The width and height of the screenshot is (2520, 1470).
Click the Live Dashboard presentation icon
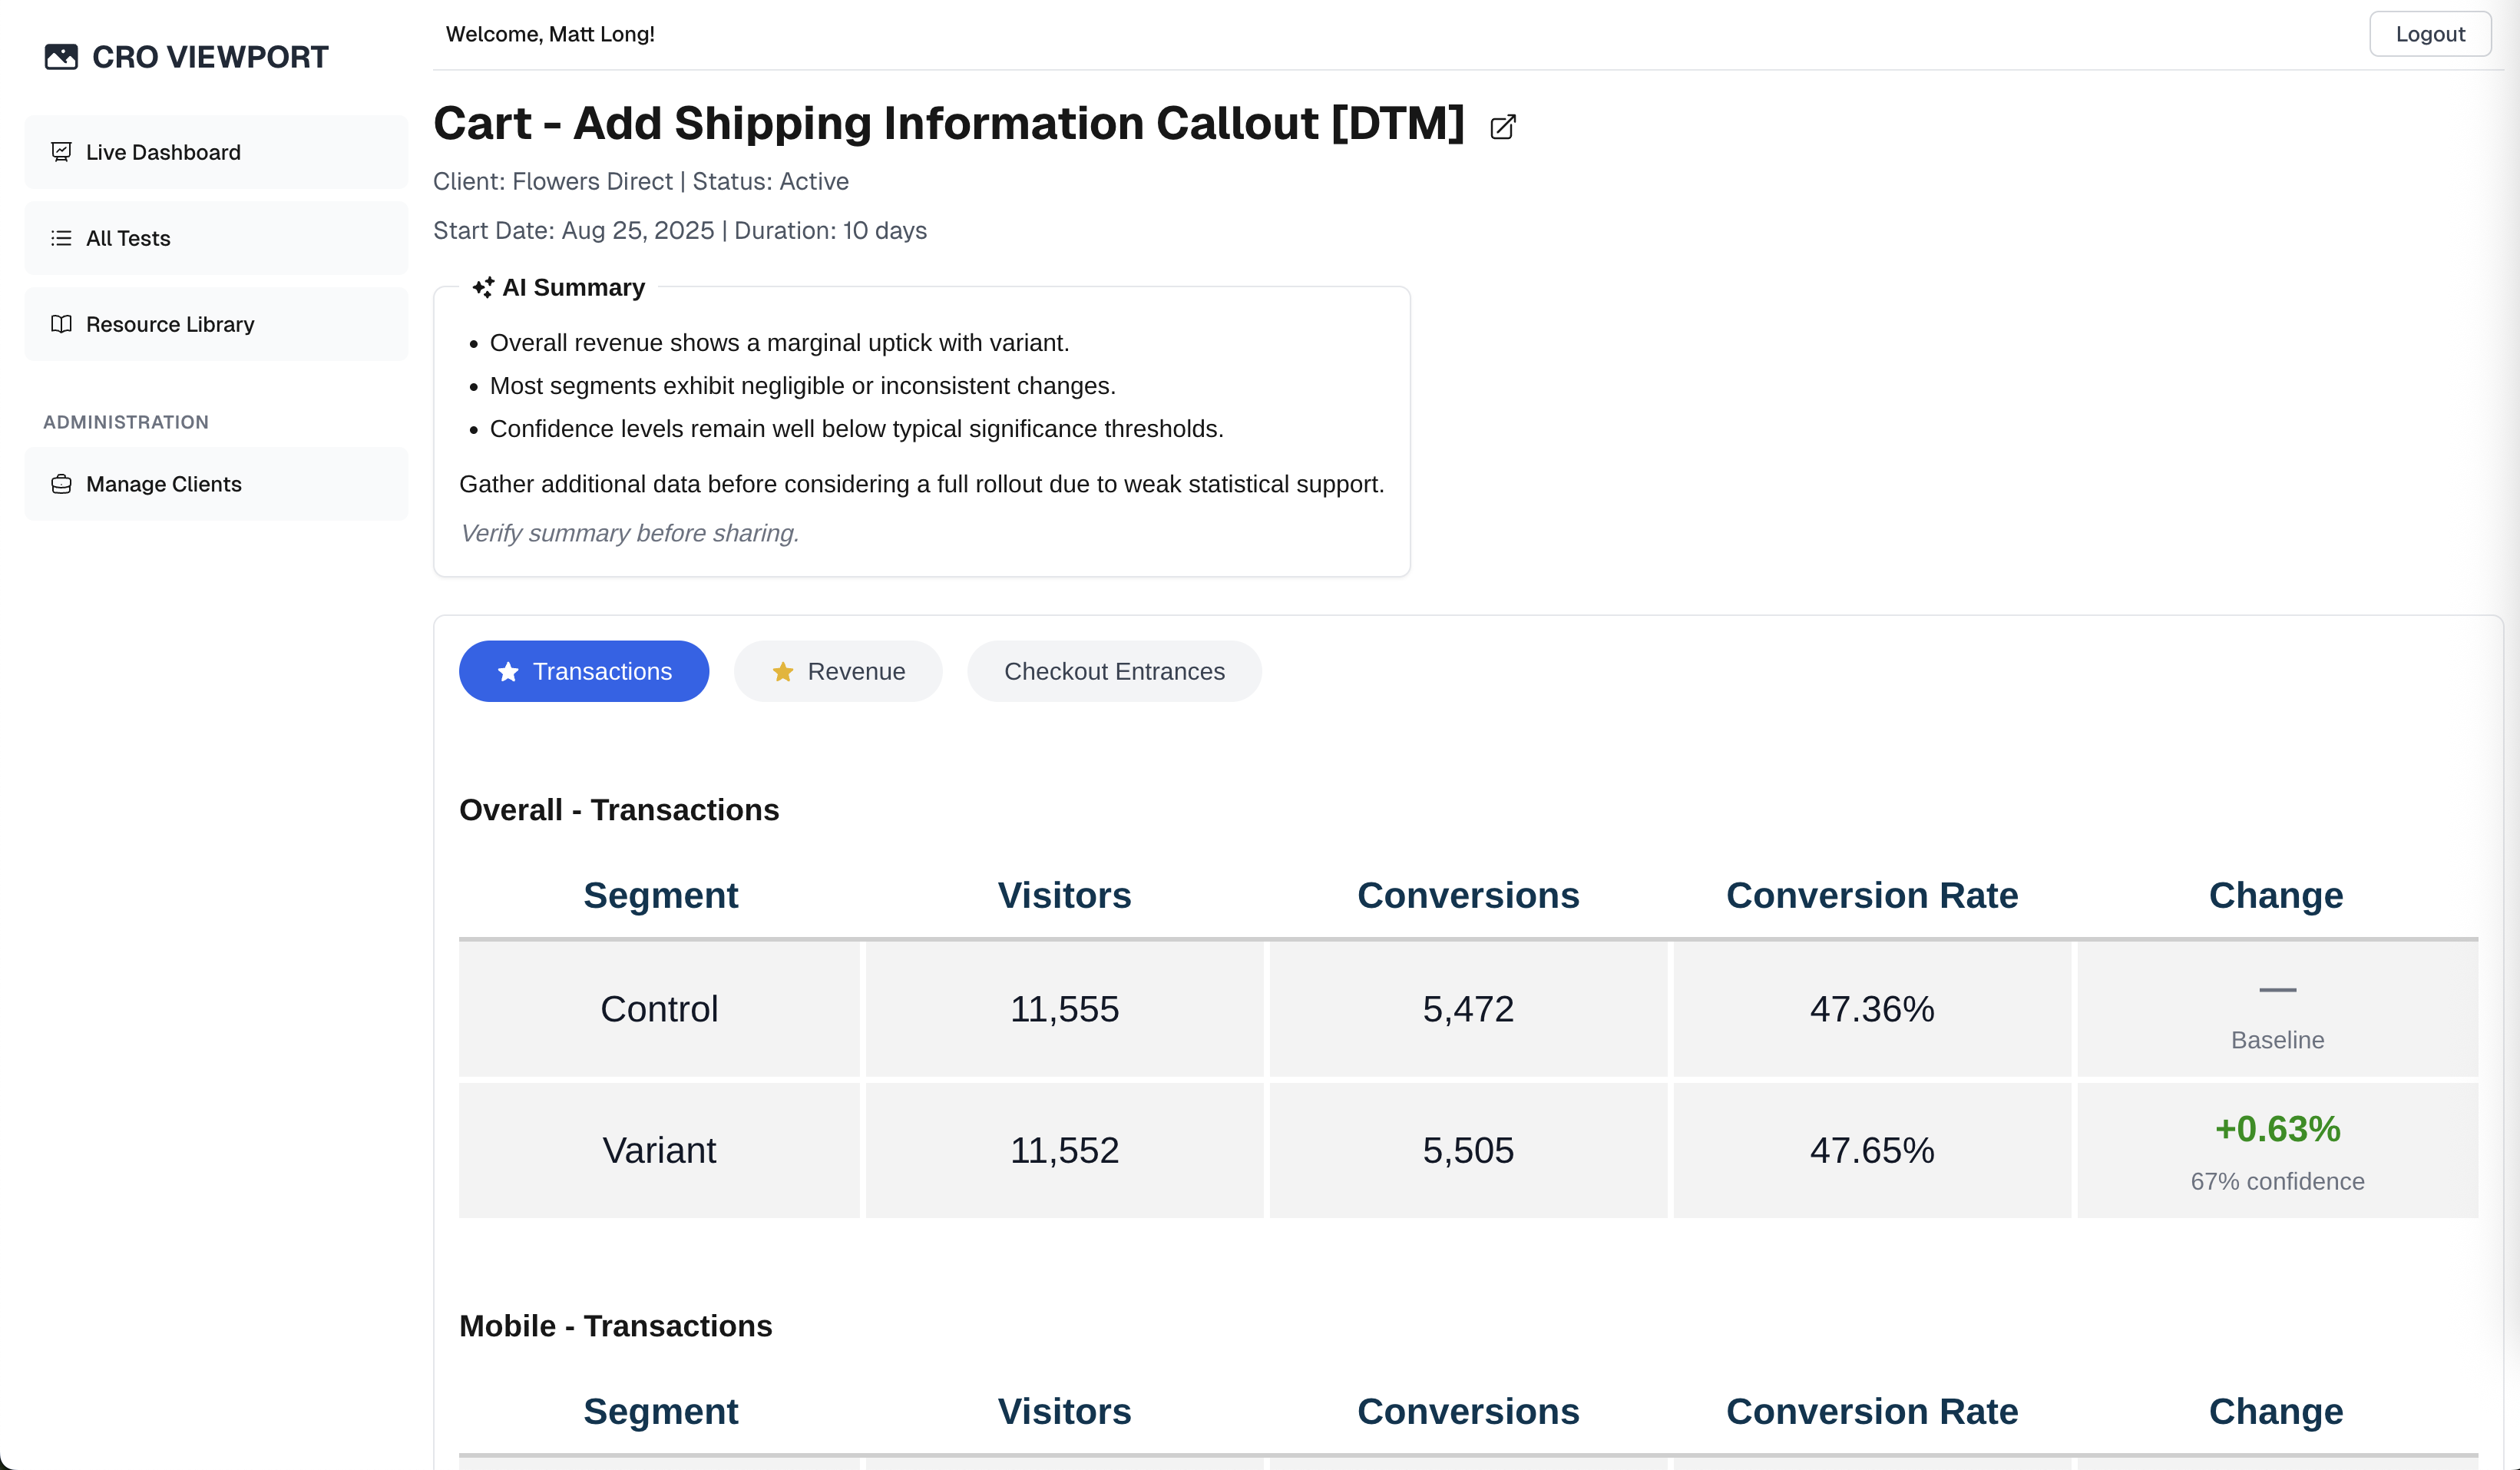61,152
